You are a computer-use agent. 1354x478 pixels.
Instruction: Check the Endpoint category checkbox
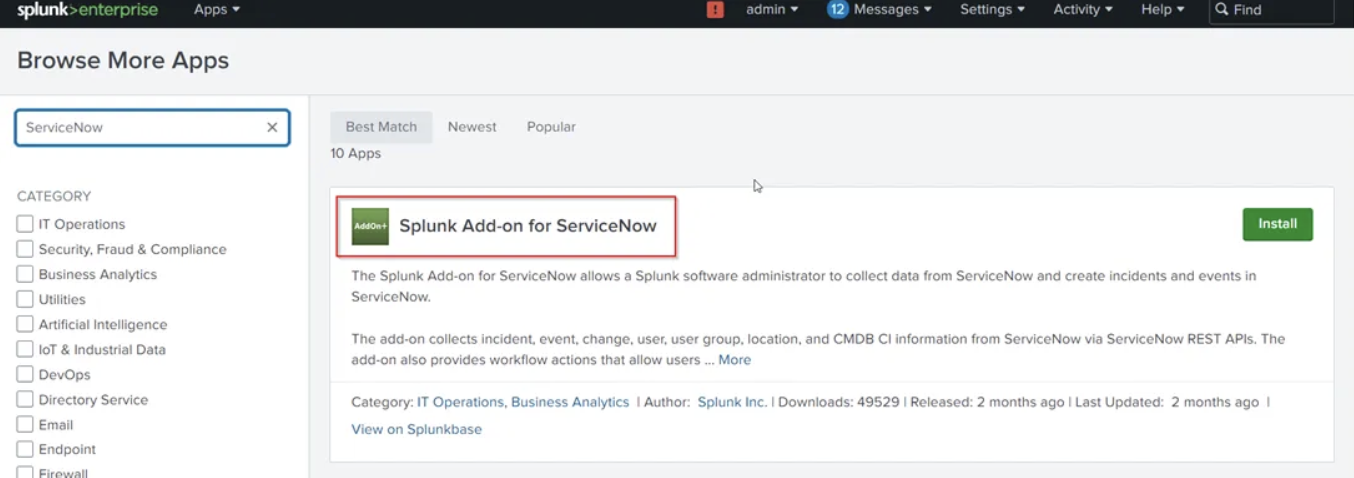pos(25,449)
